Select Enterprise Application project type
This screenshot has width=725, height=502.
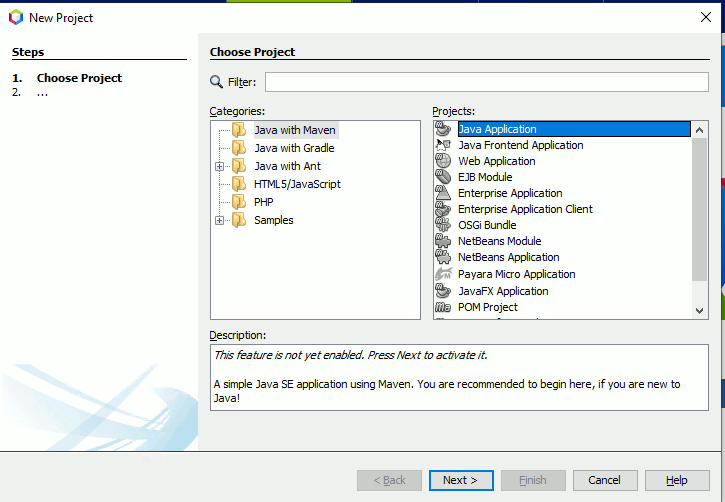(x=510, y=193)
